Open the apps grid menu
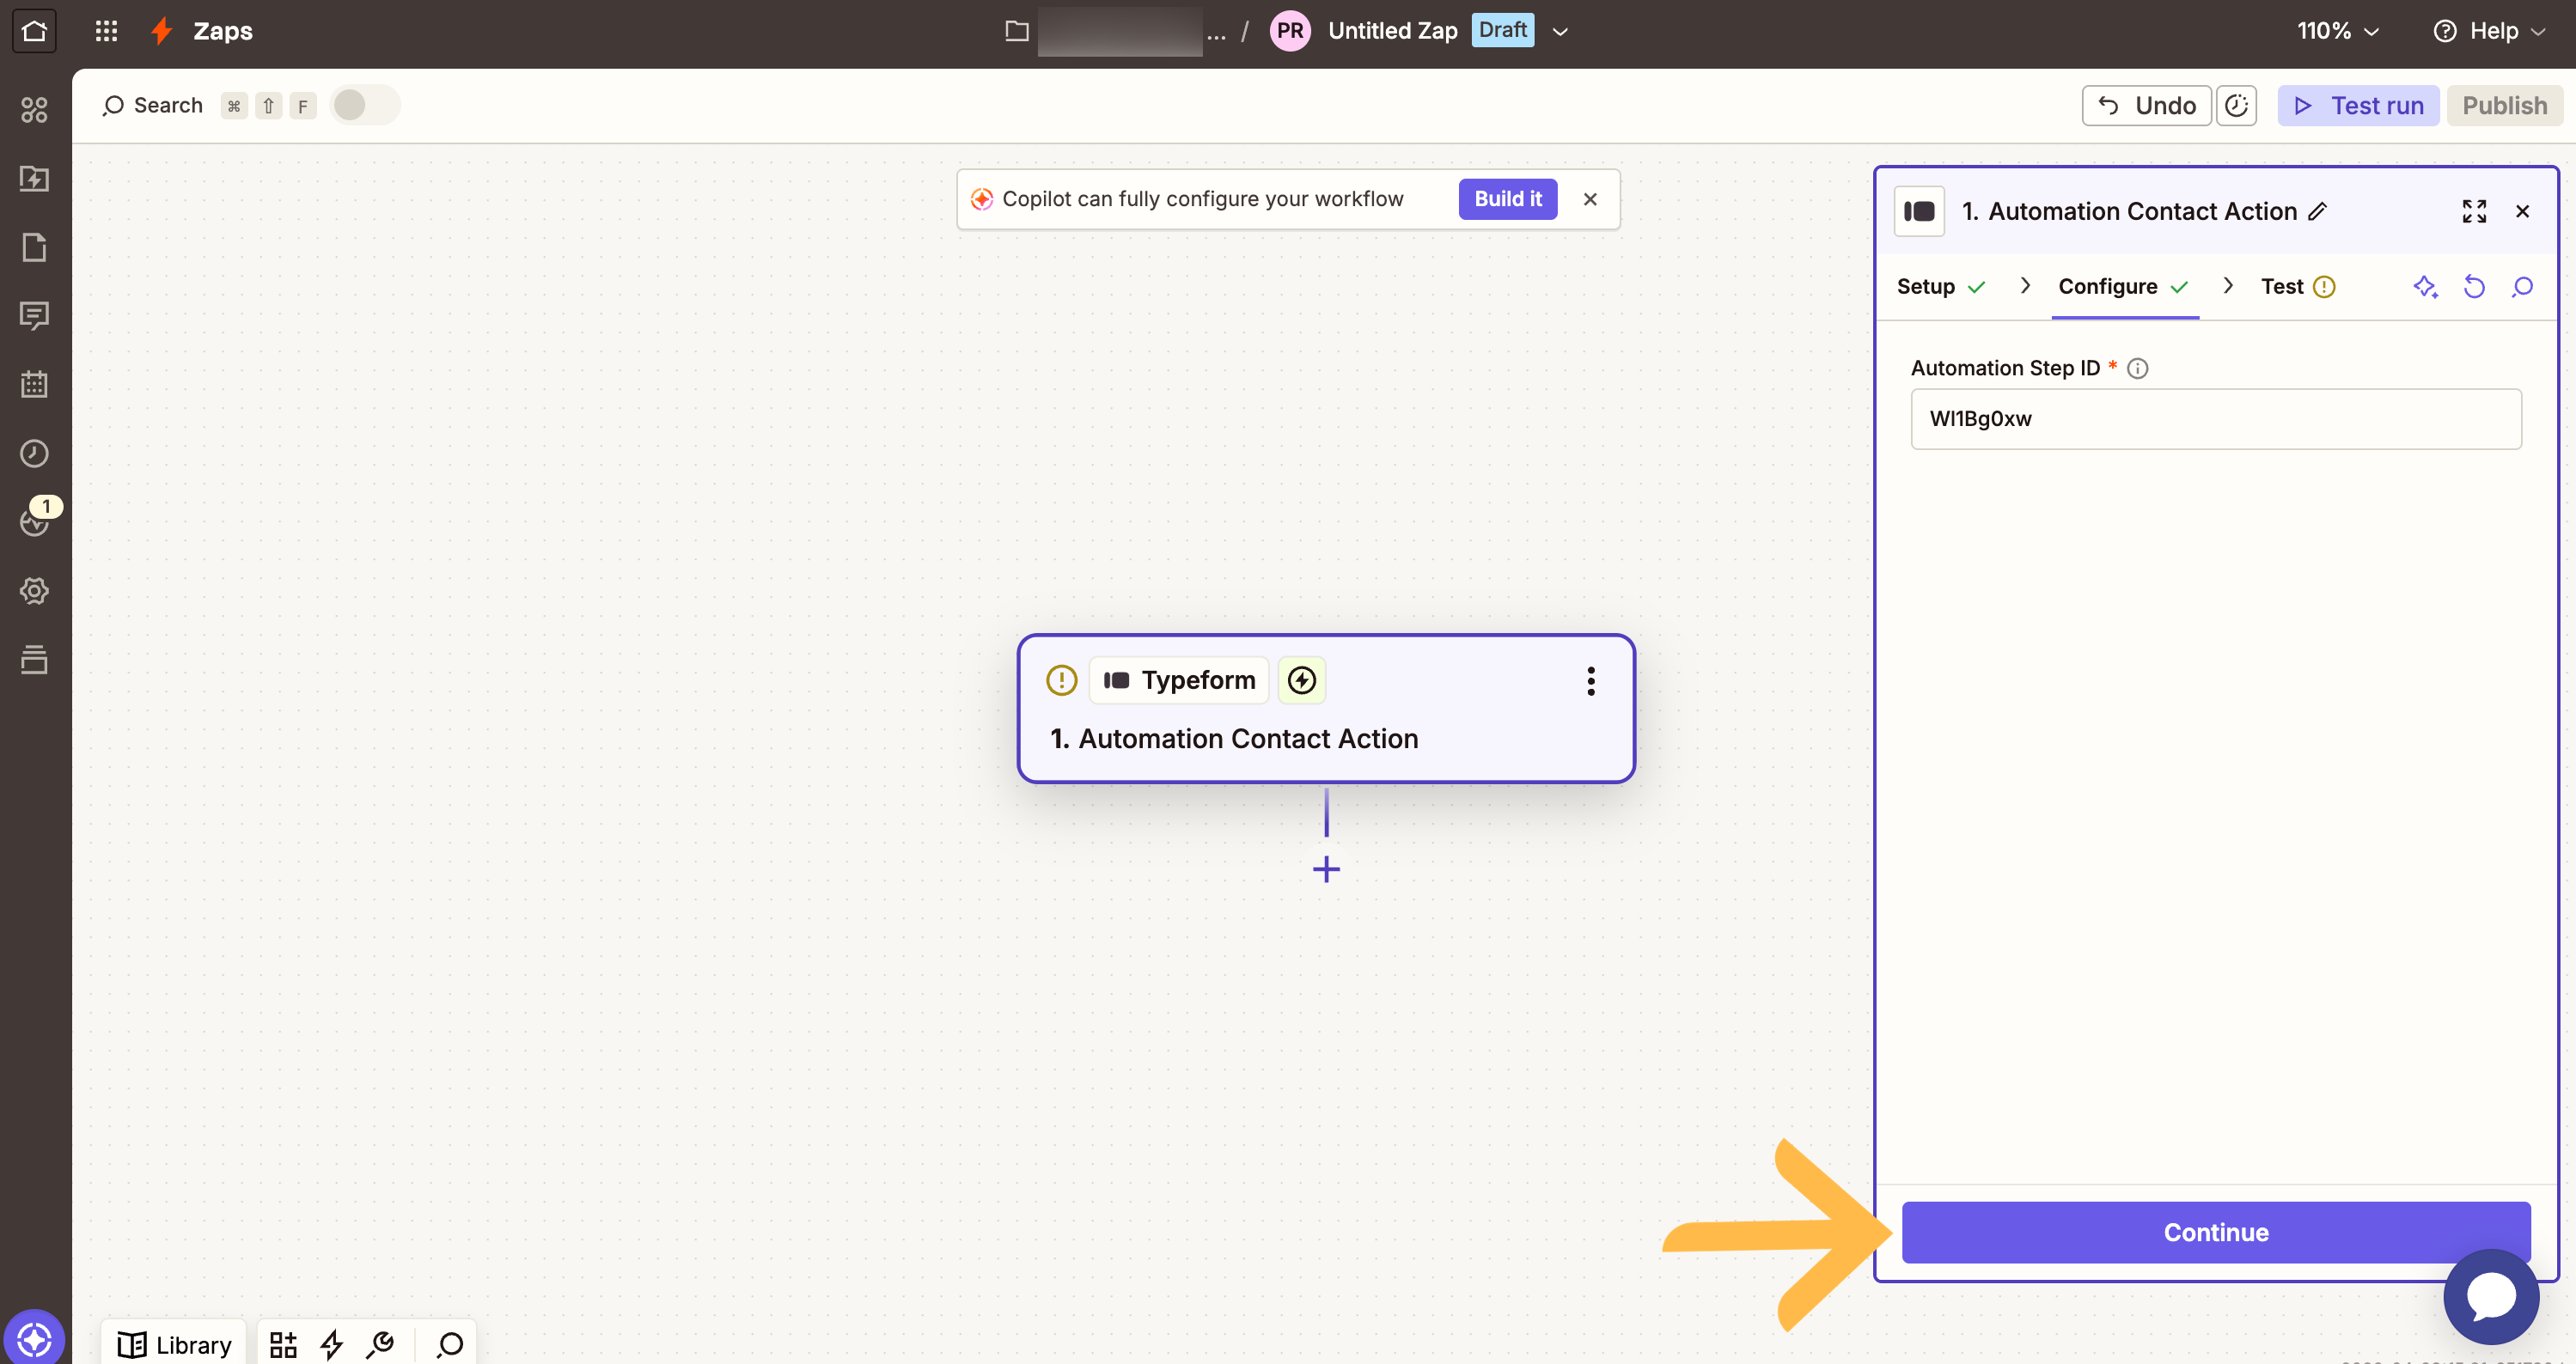 pos(106,31)
